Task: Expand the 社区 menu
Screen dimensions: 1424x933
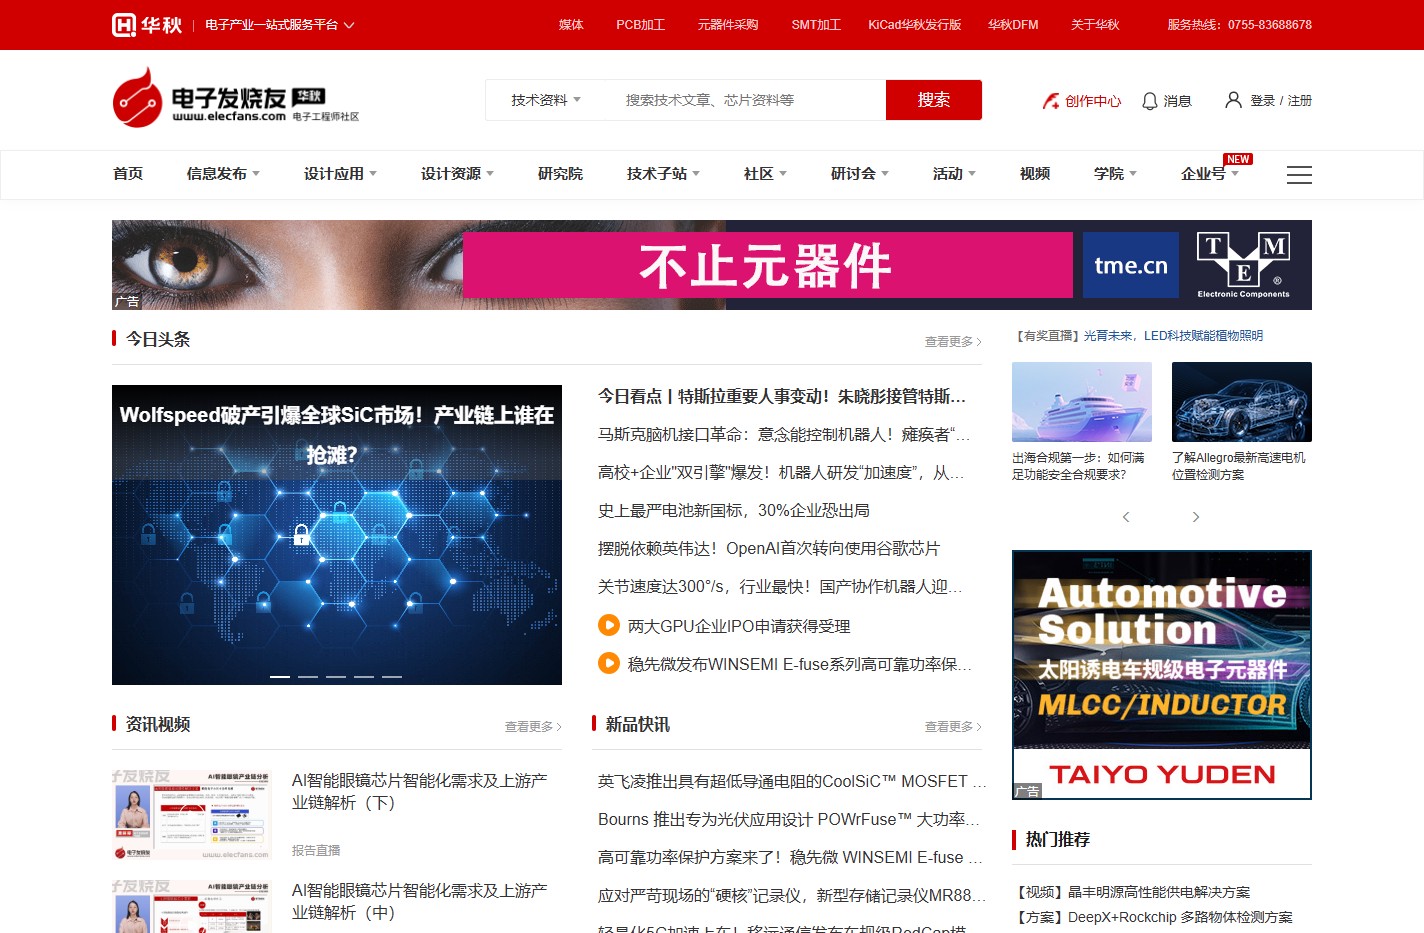Action: click(x=765, y=174)
